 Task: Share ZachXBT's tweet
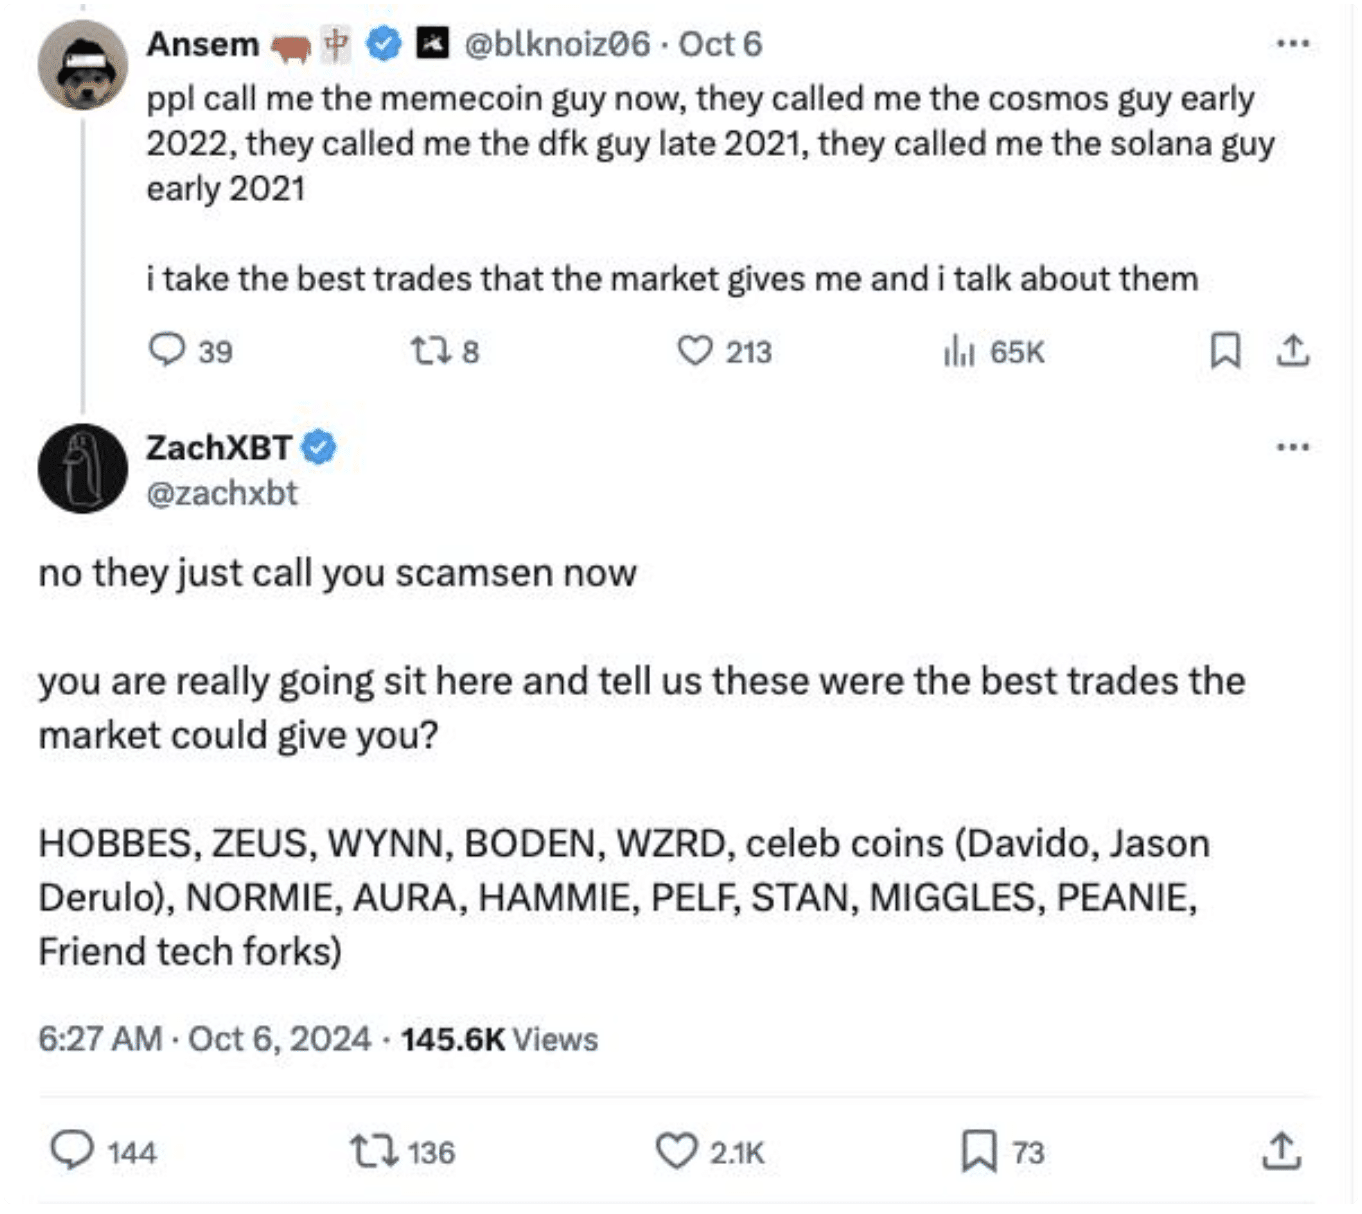tap(1281, 1150)
